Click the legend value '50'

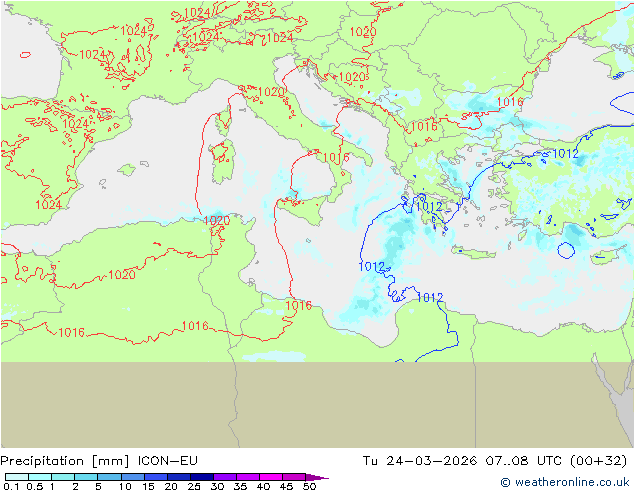309,486
